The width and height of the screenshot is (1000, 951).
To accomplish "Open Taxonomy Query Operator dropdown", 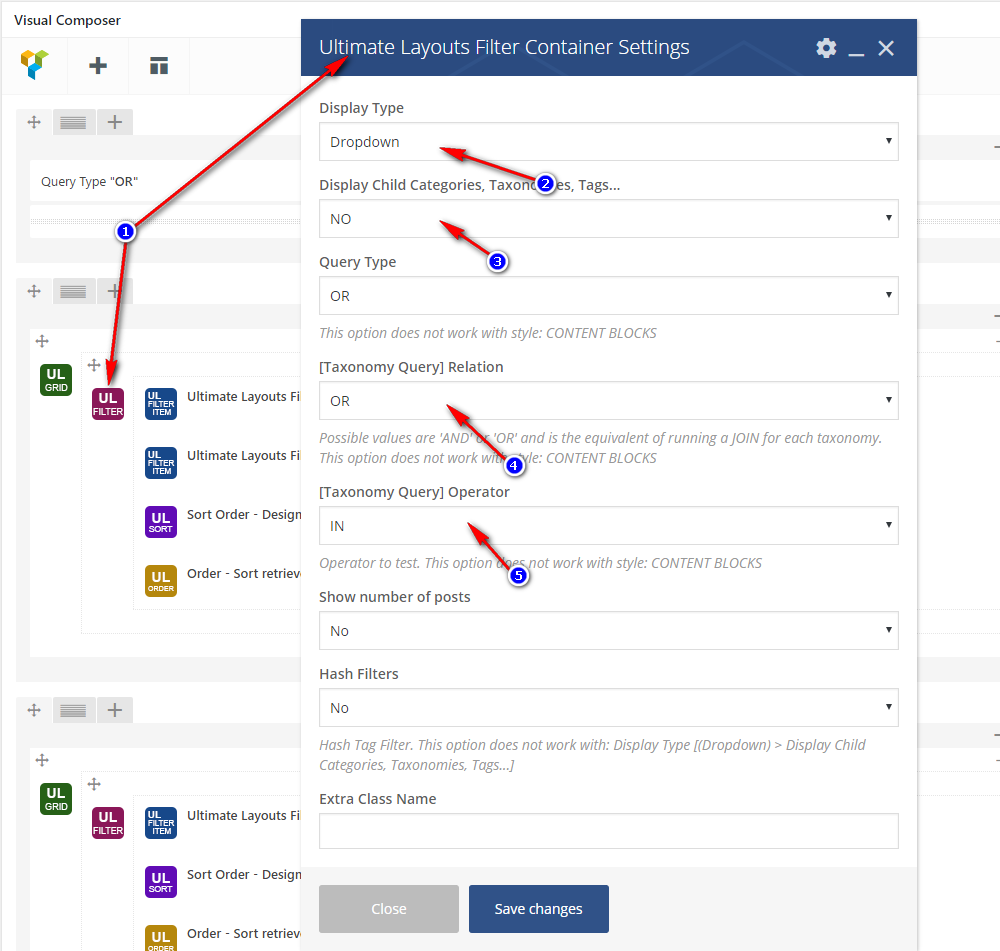I will 608,526.
